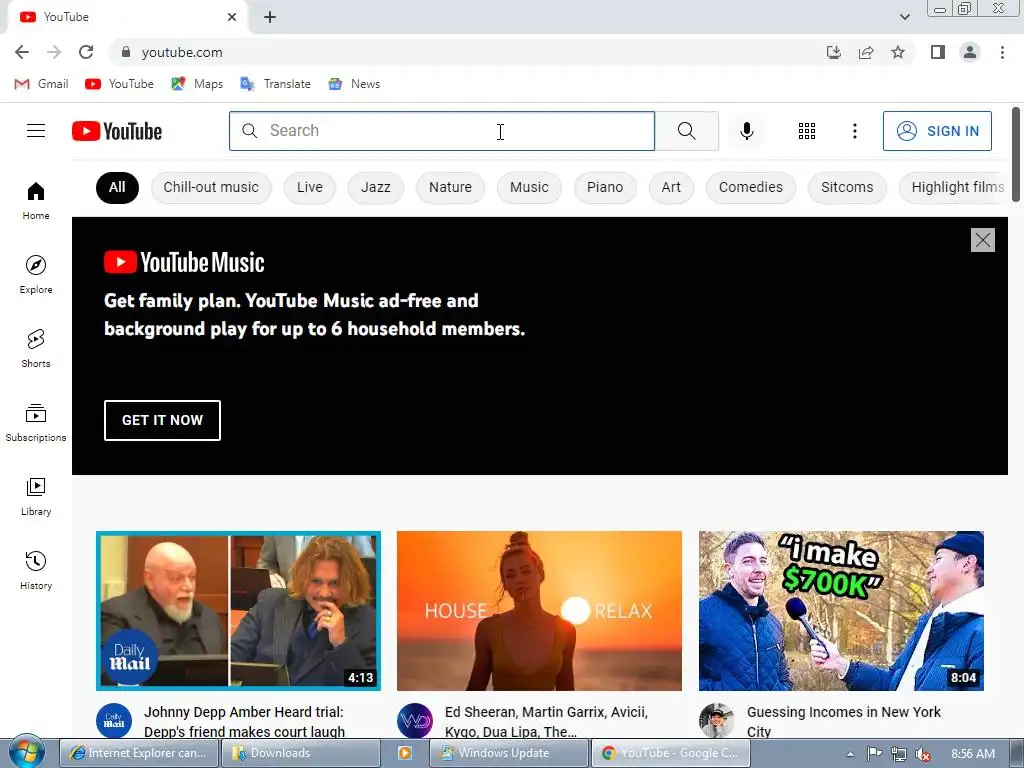The height and width of the screenshot is (768, 1024).
Task: Toggle the Chrome side panel icon
Action: (x=938, y=52)
